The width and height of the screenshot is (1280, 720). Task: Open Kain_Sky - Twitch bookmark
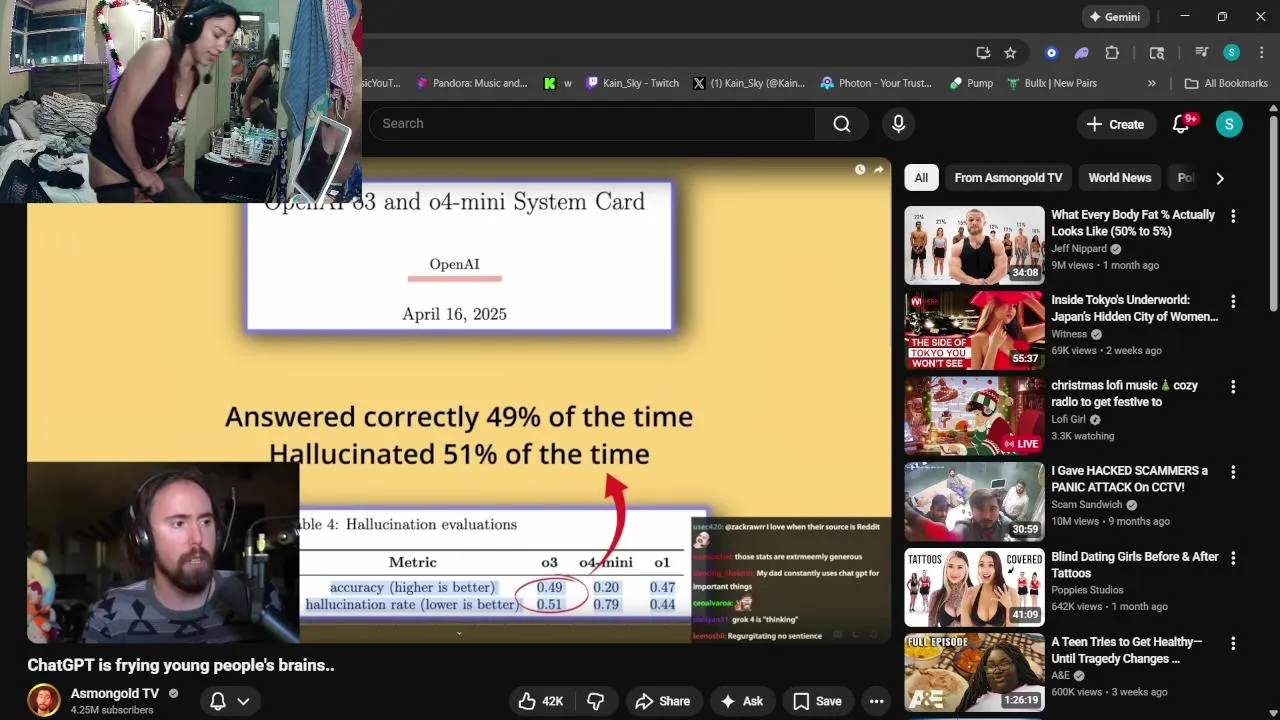click(x=633, y=83)
